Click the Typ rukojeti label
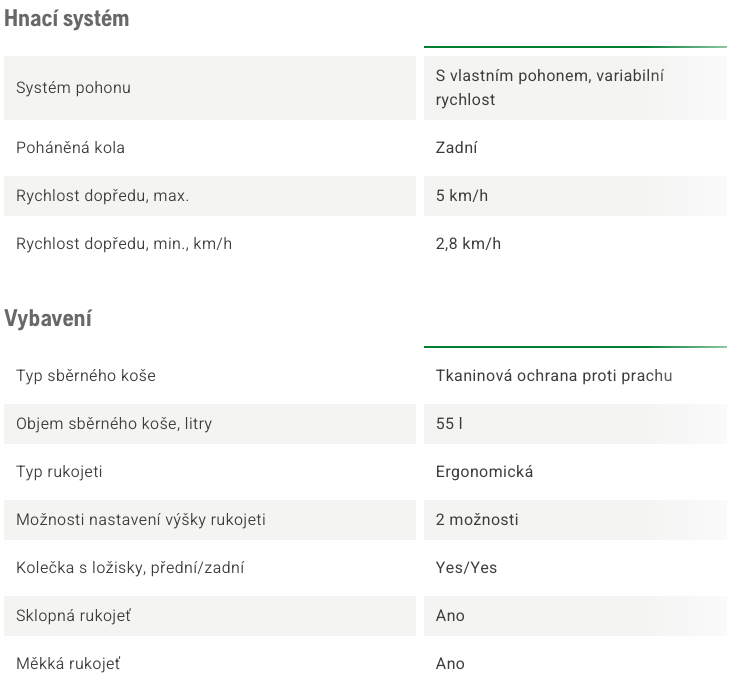730x690 pixels. click(x=59, y=472)
